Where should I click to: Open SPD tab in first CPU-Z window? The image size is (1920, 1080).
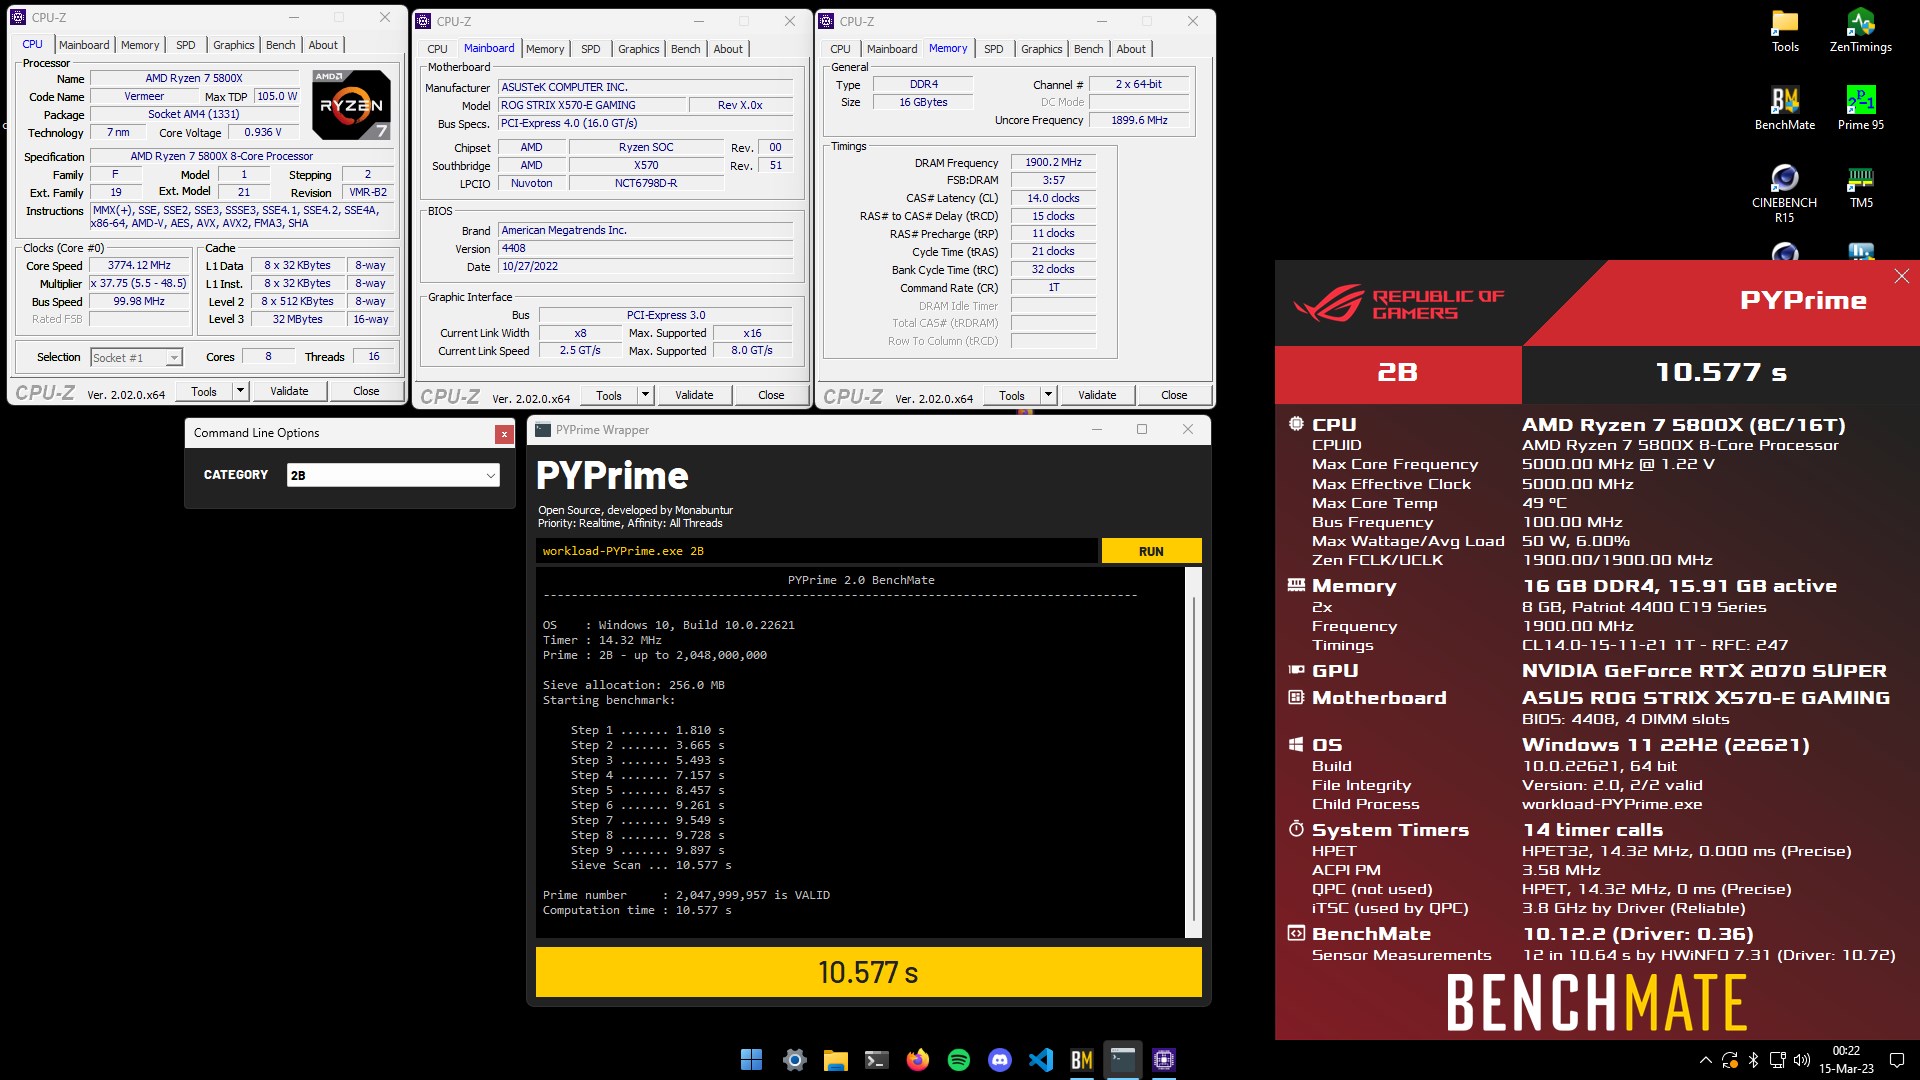pos(186,45)
